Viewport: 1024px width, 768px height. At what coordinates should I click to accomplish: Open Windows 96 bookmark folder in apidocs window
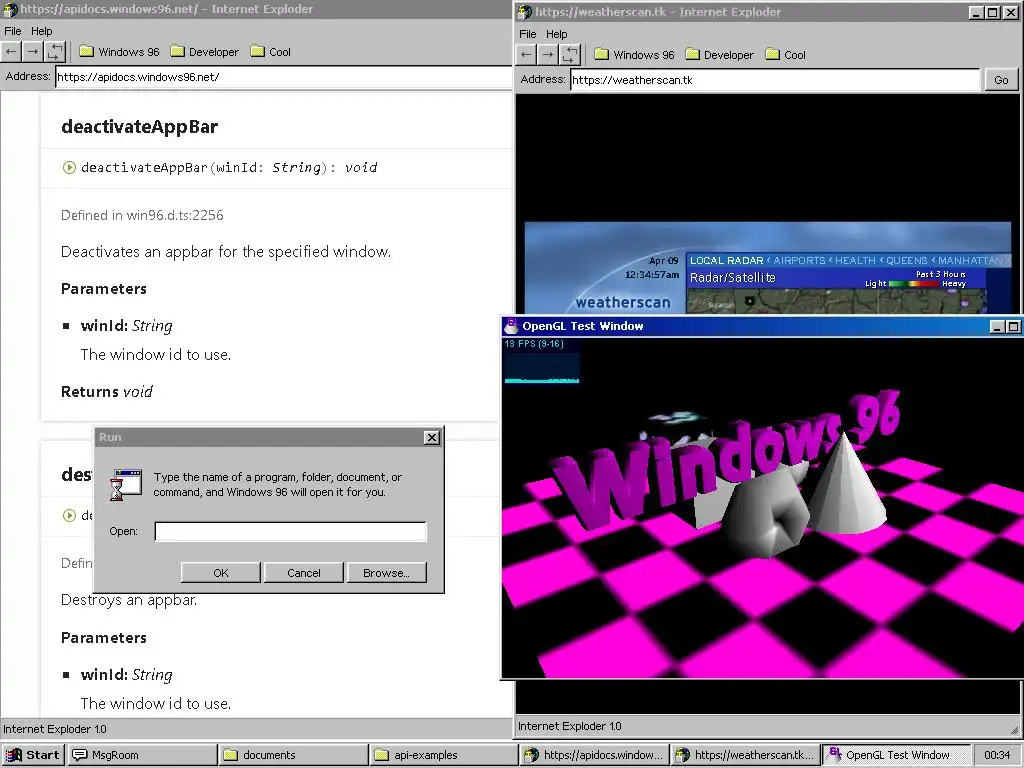[x=120, y=52]
